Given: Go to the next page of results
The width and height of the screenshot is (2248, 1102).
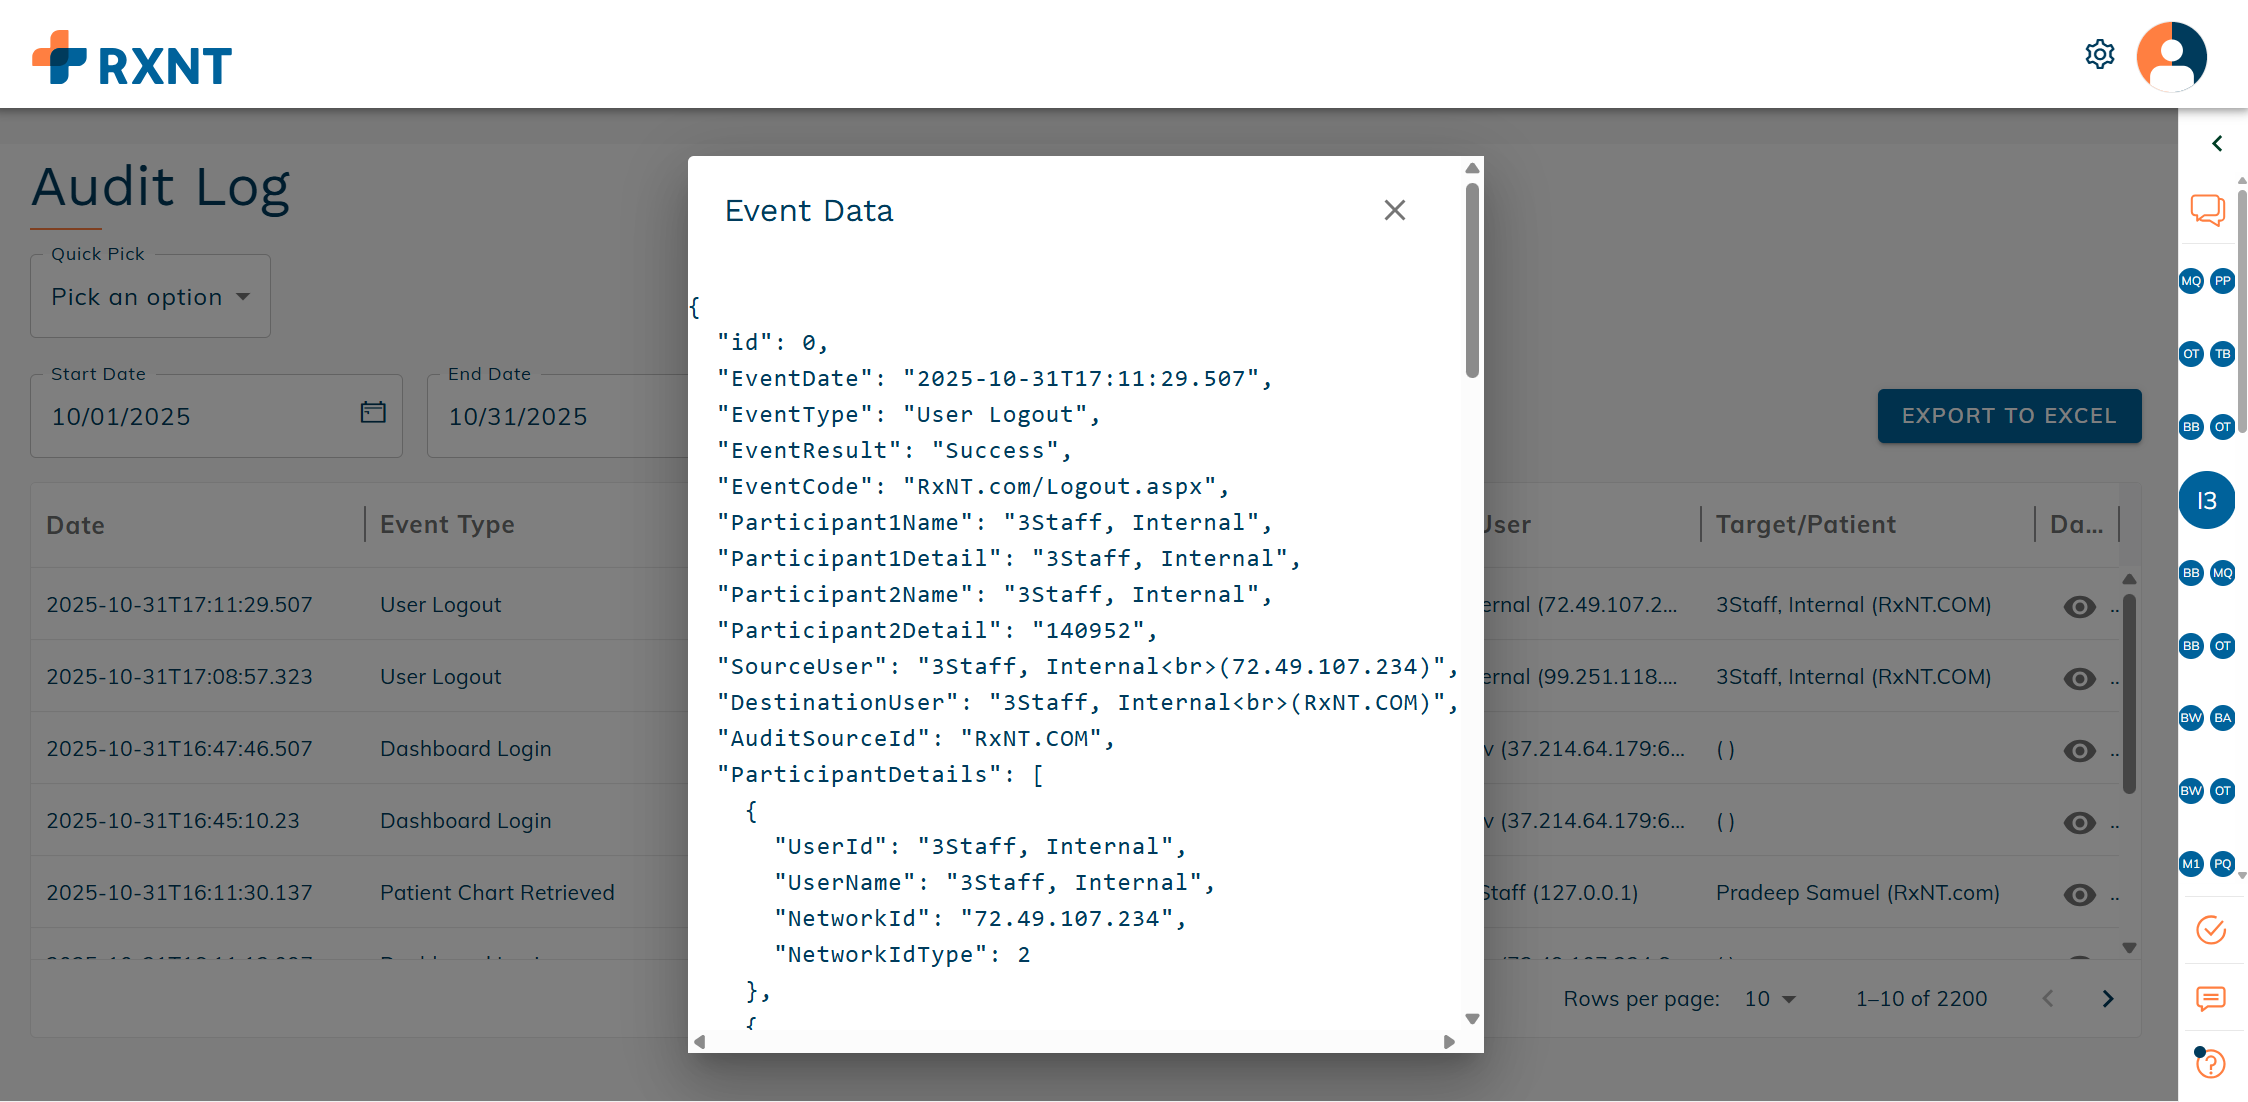Looking at the screenshot, I should pyautogui.click(x=2108, y=998).
